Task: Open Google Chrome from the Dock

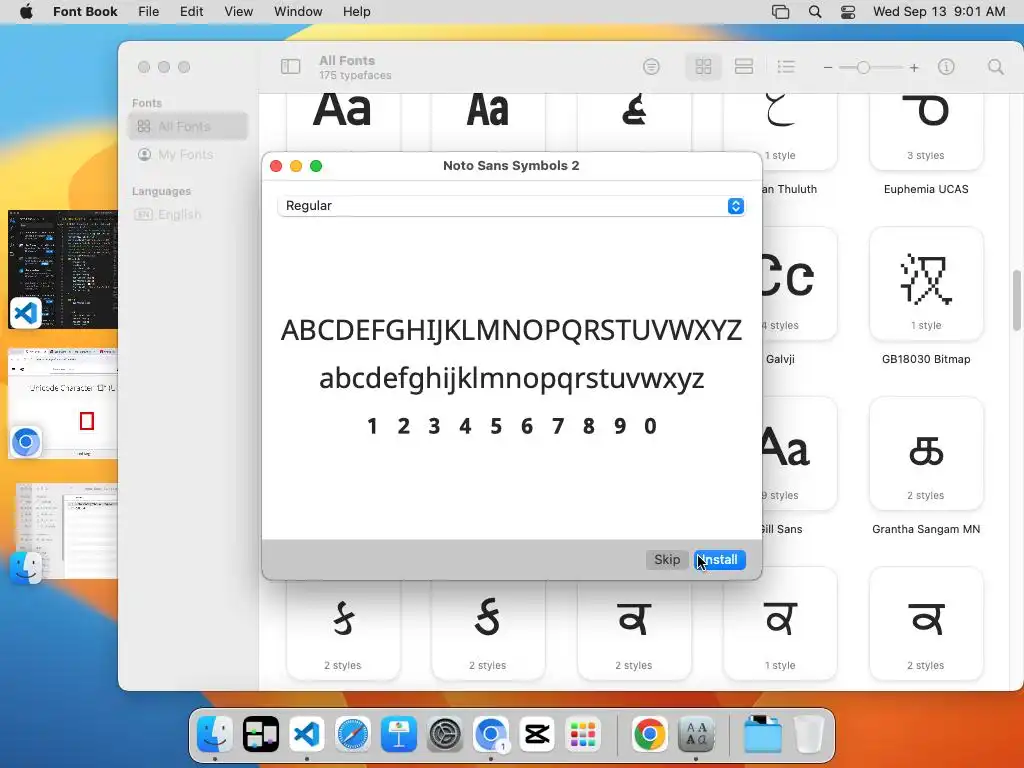Action: pyautogui.click(x=649, y=734)
